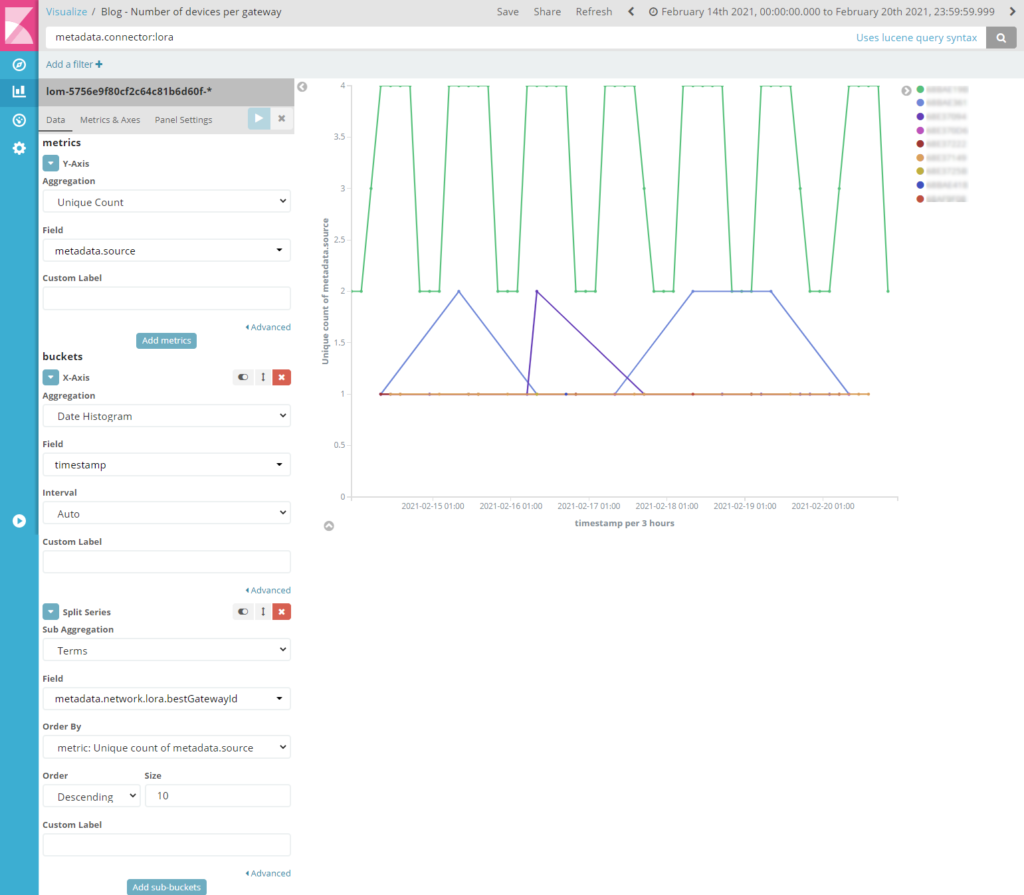Click the Split Series priority handle

click(x=263, y=611)
